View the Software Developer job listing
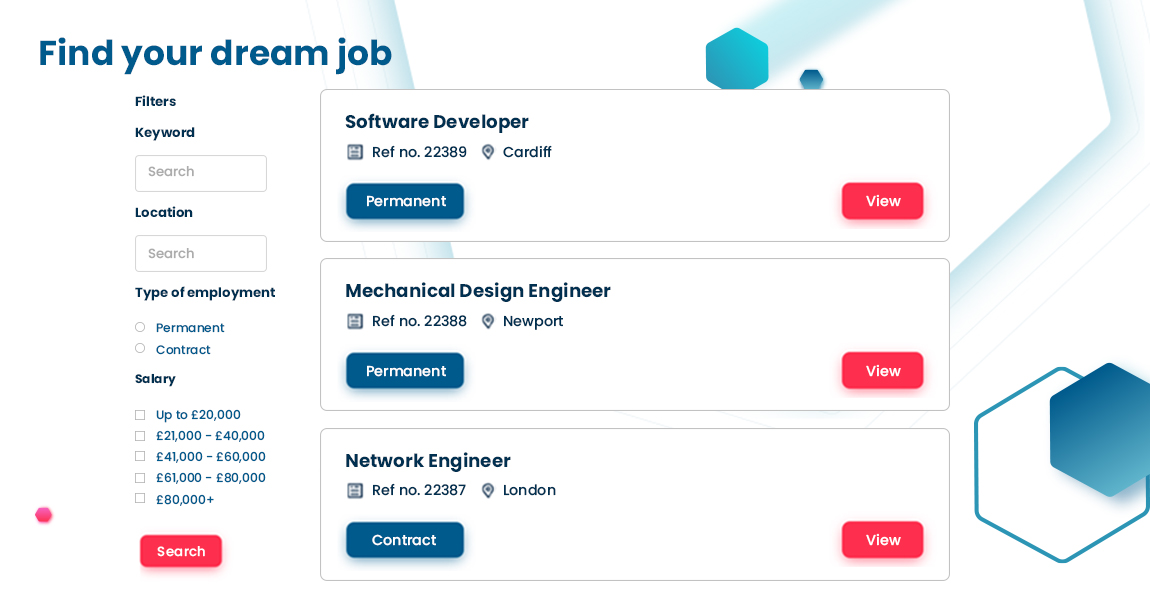The height and width of the screenshot is (600, 1150). point(882,201)
